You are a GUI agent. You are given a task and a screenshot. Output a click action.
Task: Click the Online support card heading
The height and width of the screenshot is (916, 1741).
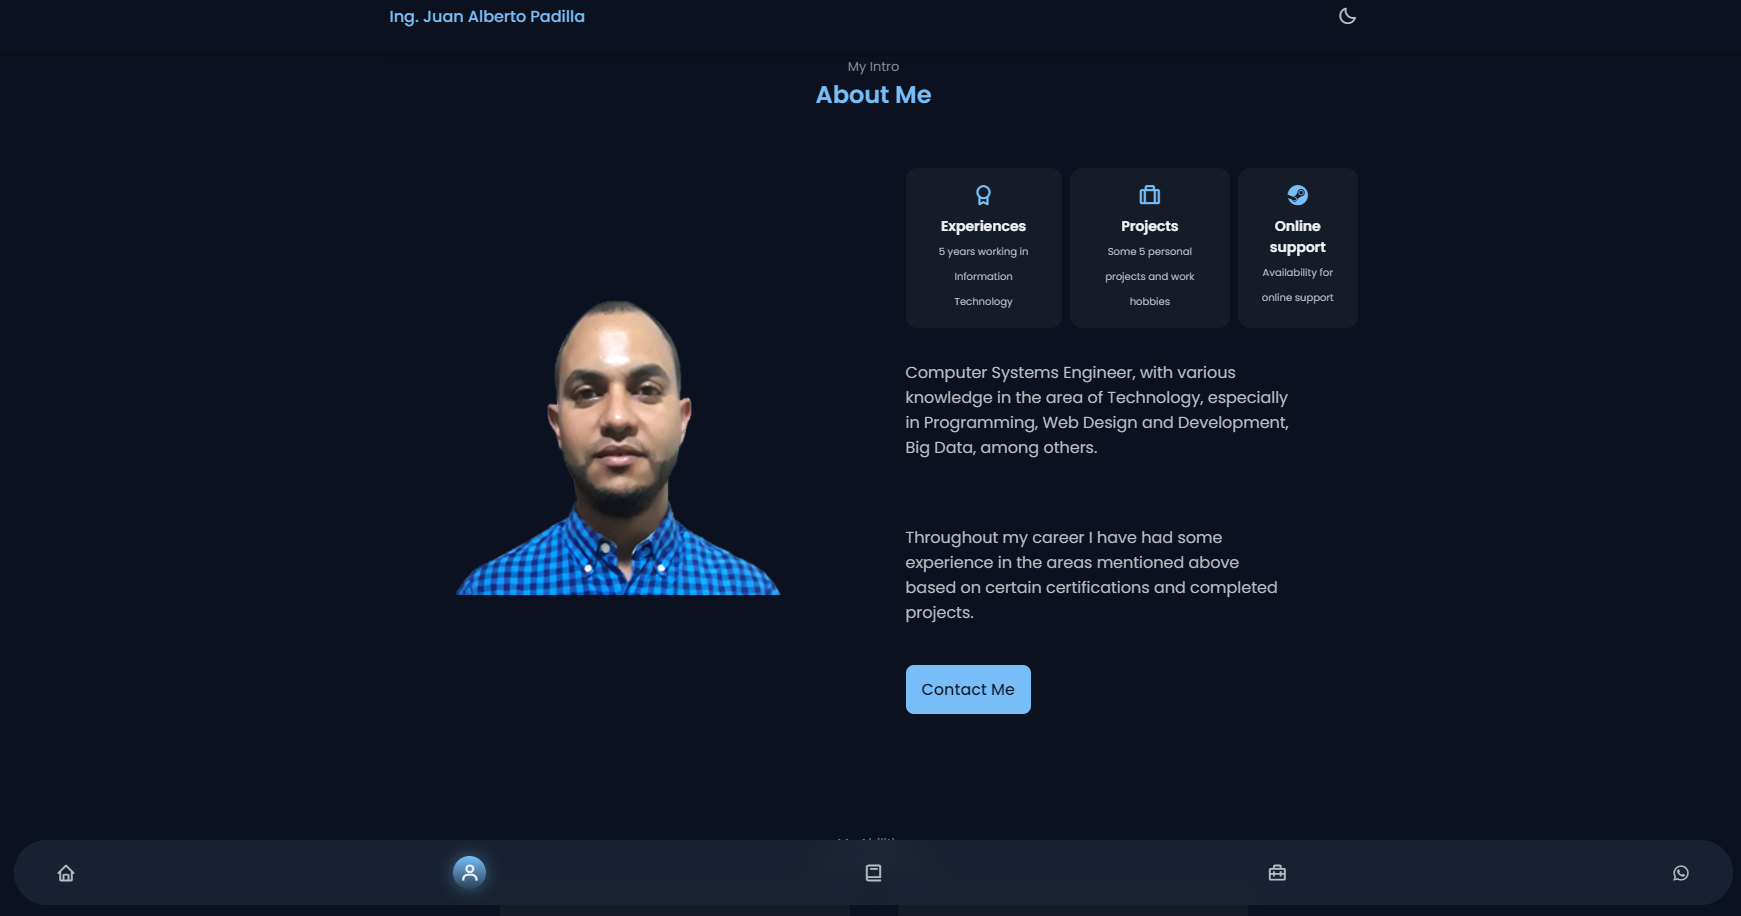(x=1297, y=237)
